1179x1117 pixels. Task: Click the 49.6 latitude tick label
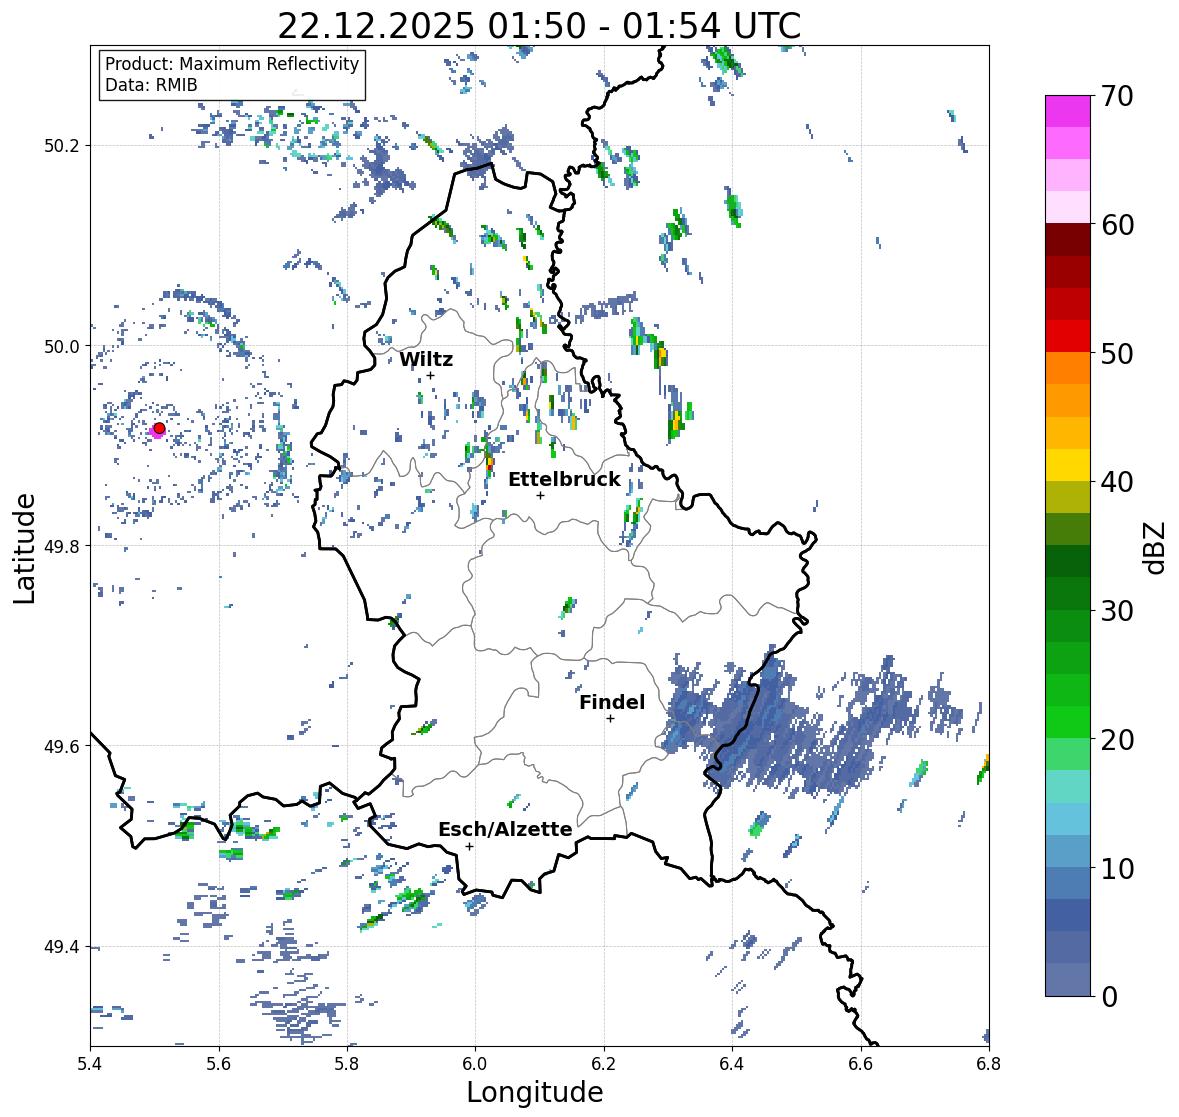62,746
